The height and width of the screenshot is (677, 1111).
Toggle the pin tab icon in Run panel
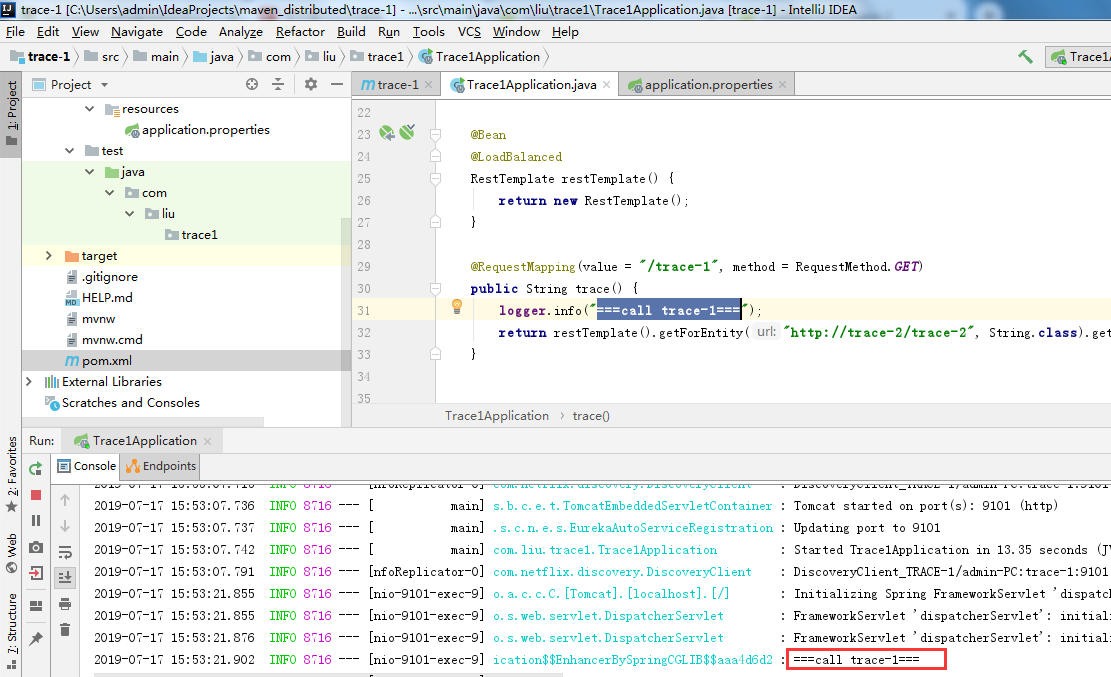point(36,637)
